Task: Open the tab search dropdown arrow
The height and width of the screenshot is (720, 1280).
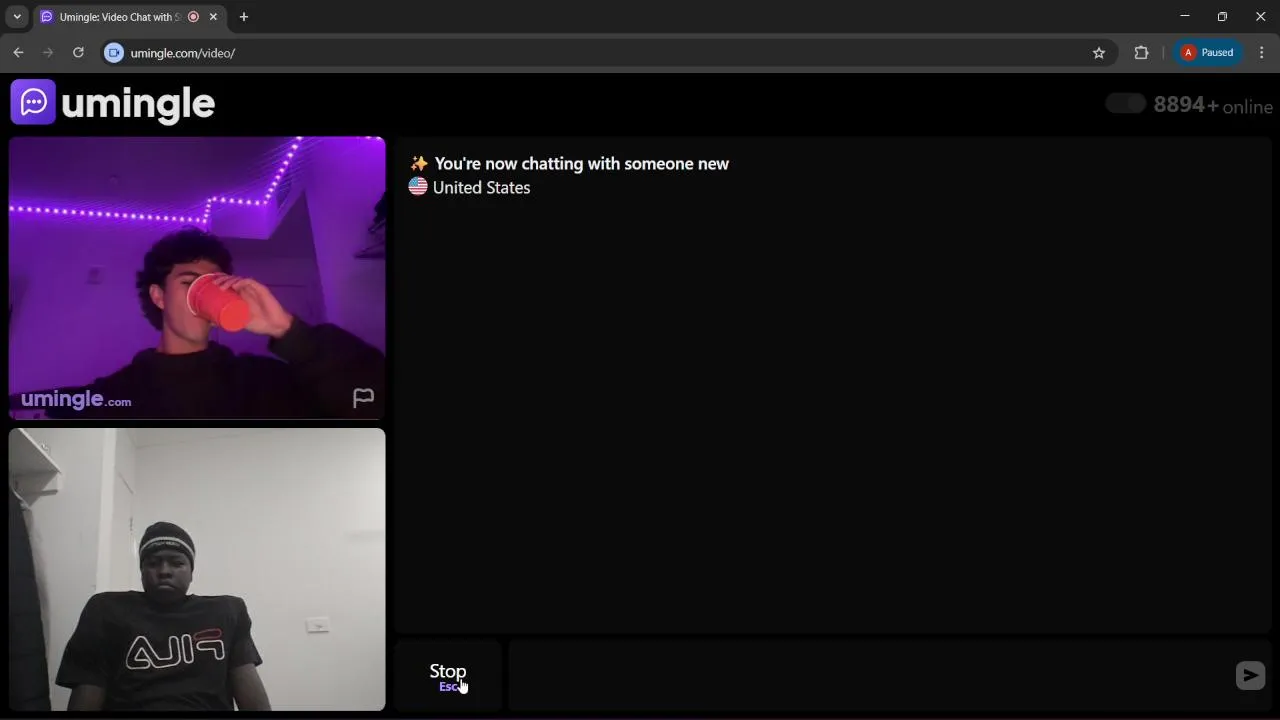Action: 17,17
